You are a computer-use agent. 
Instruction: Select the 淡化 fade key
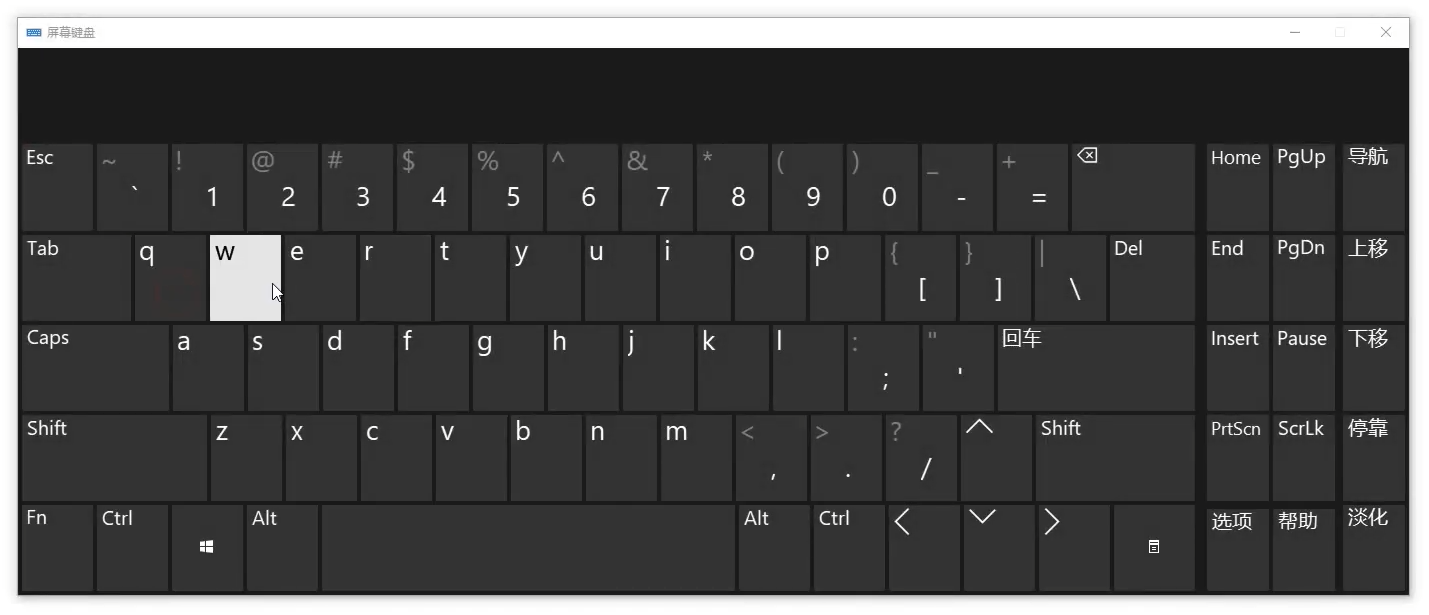point(1373,548)
